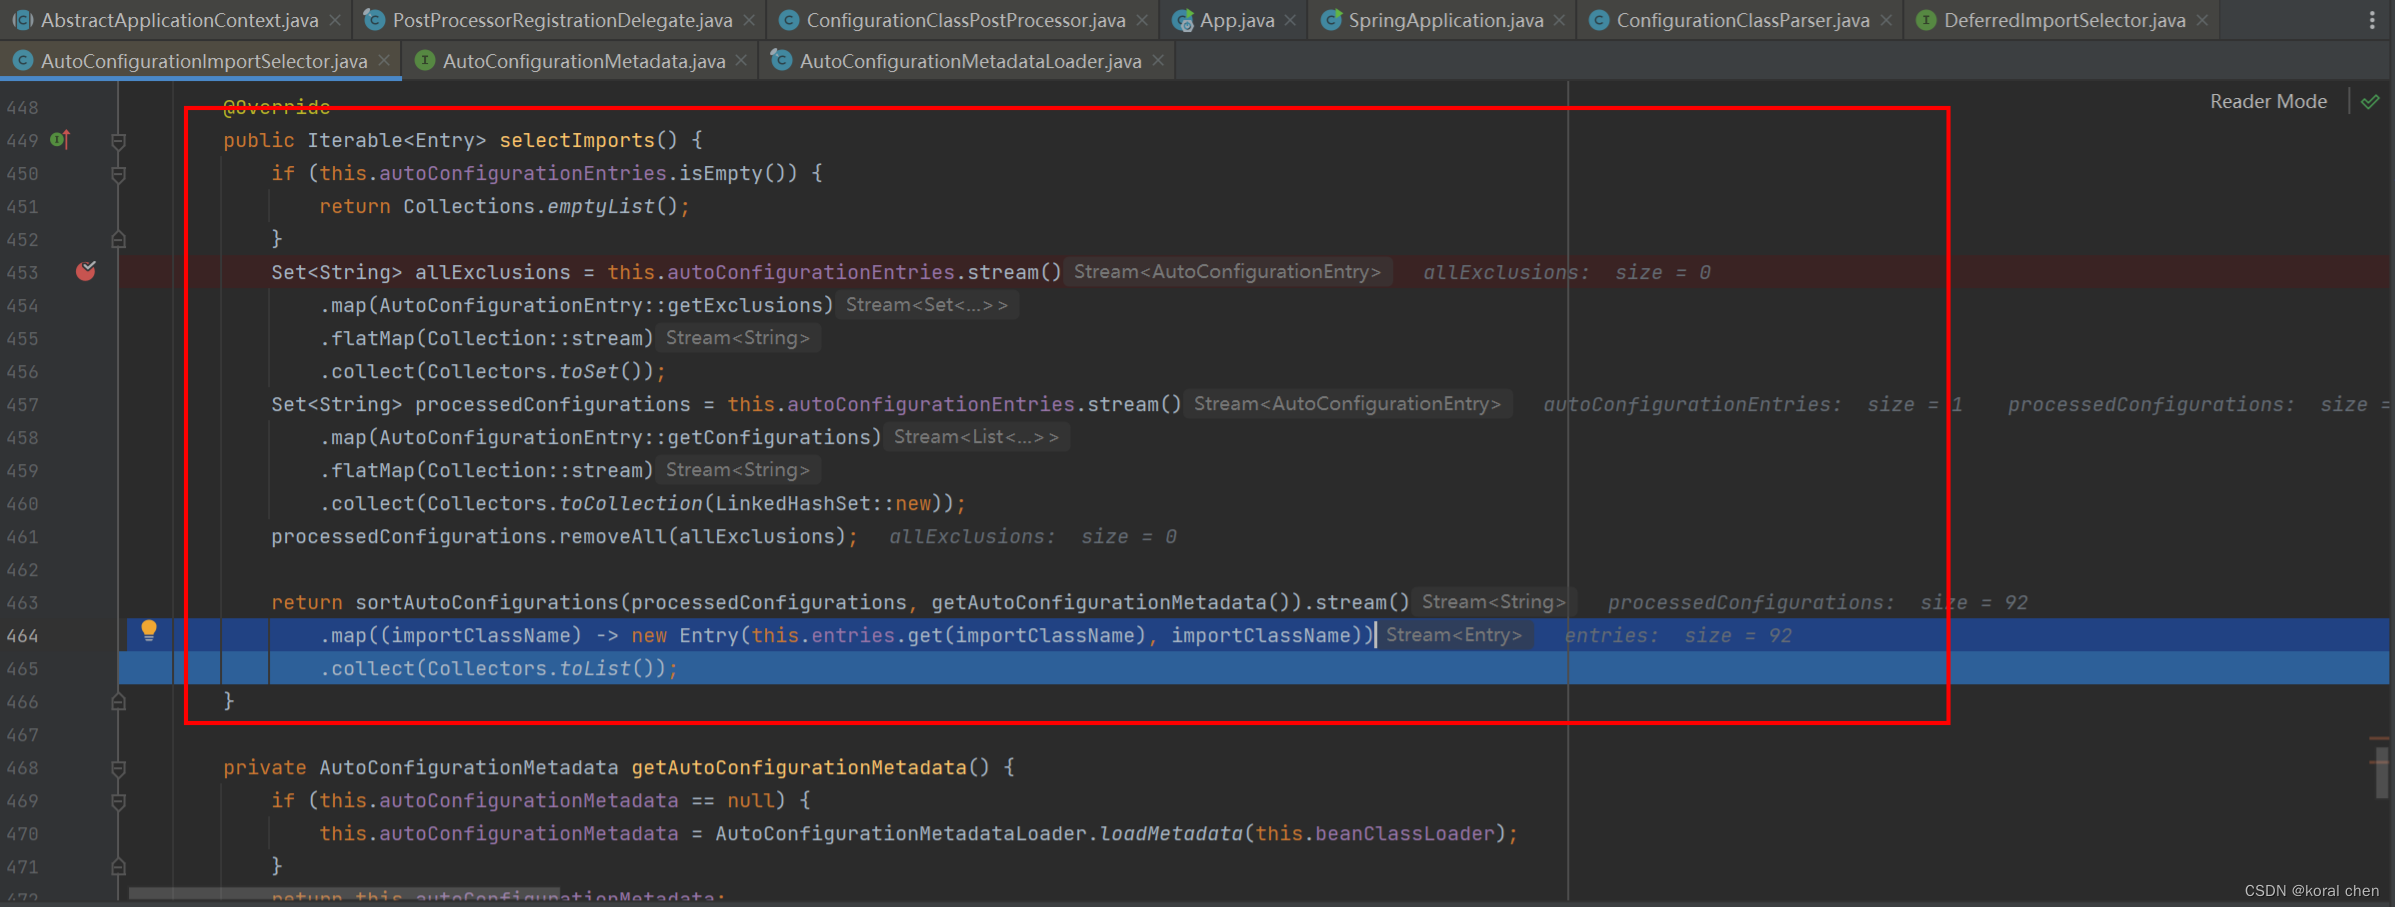Click 'allExclusions: size = 0' on line 461

point(1033,536)
